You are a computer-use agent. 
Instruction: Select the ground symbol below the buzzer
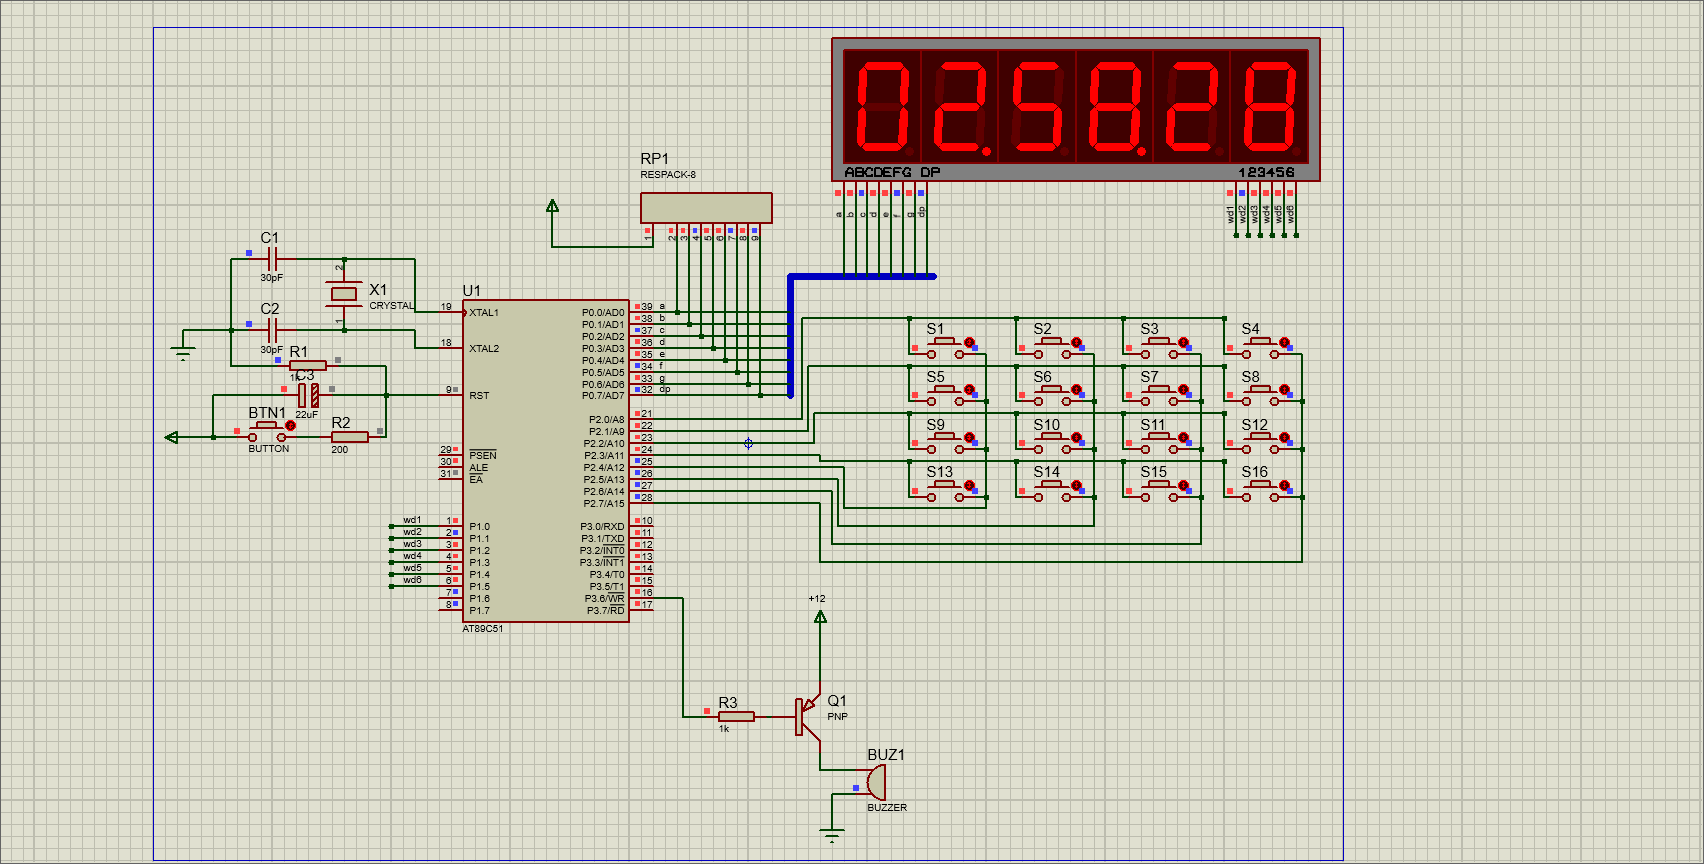832,836
